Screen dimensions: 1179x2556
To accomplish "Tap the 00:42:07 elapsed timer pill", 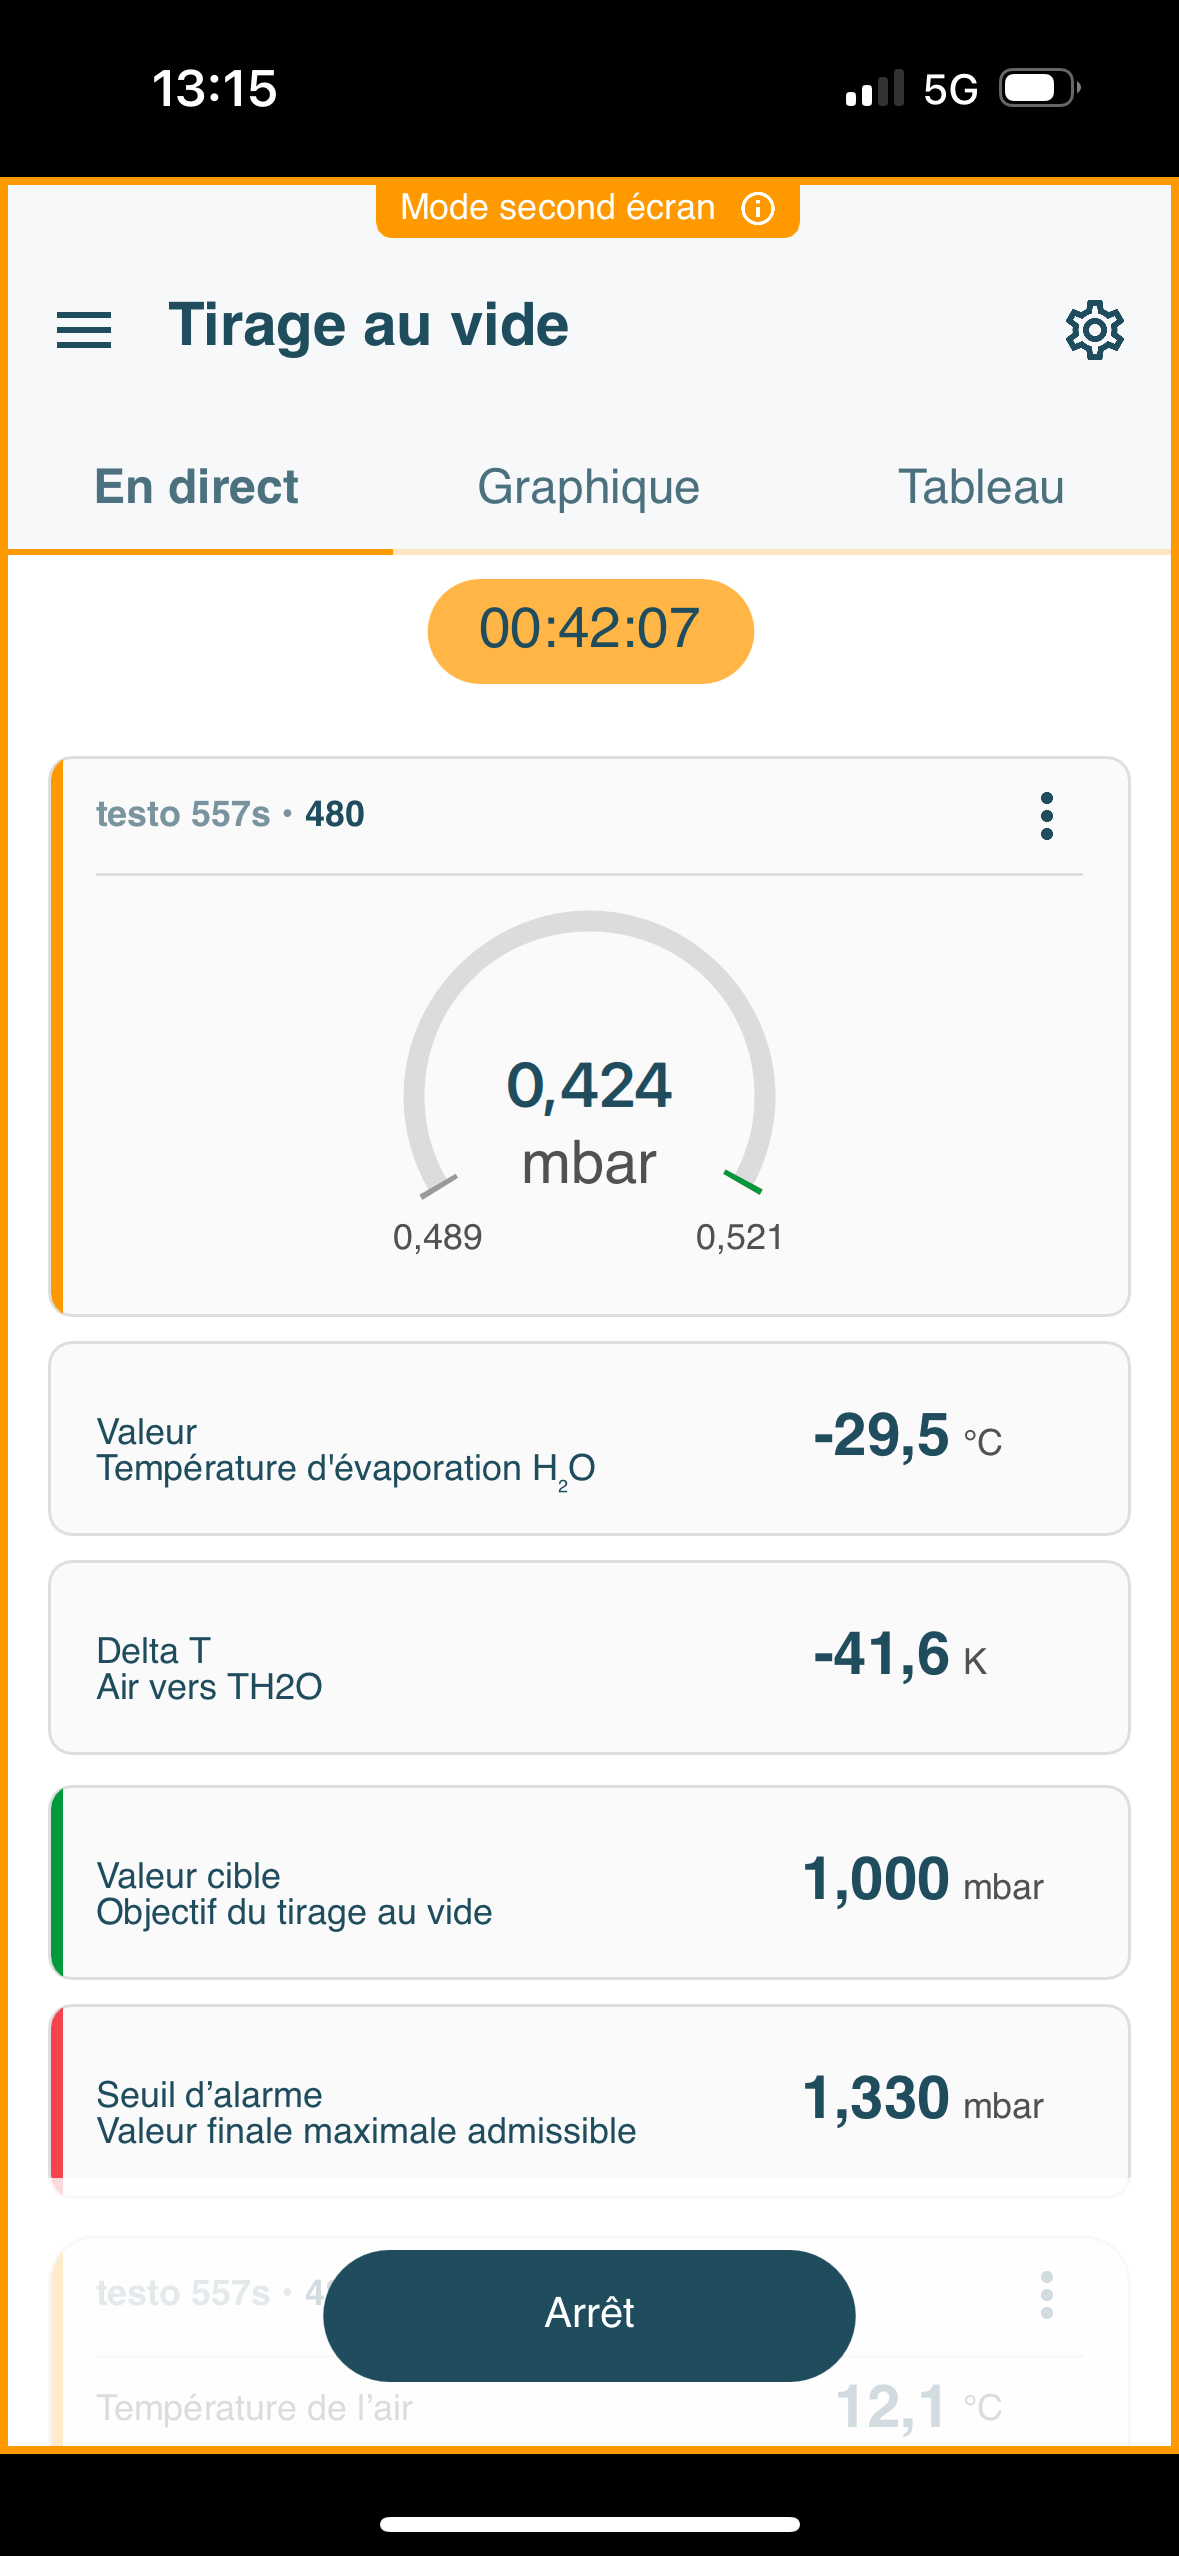I will [590, 630].
